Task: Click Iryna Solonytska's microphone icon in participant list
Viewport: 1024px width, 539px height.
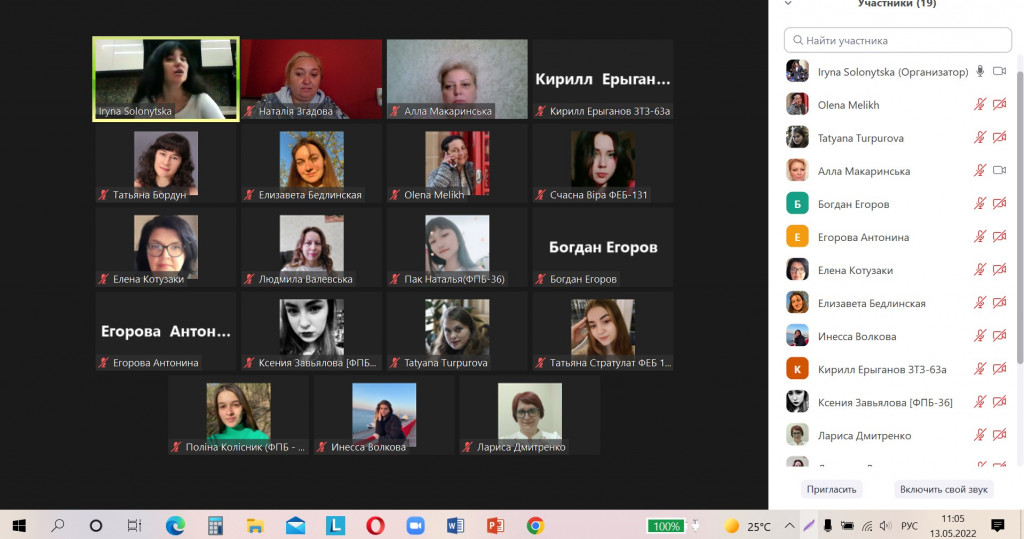Action: (980, 72)
